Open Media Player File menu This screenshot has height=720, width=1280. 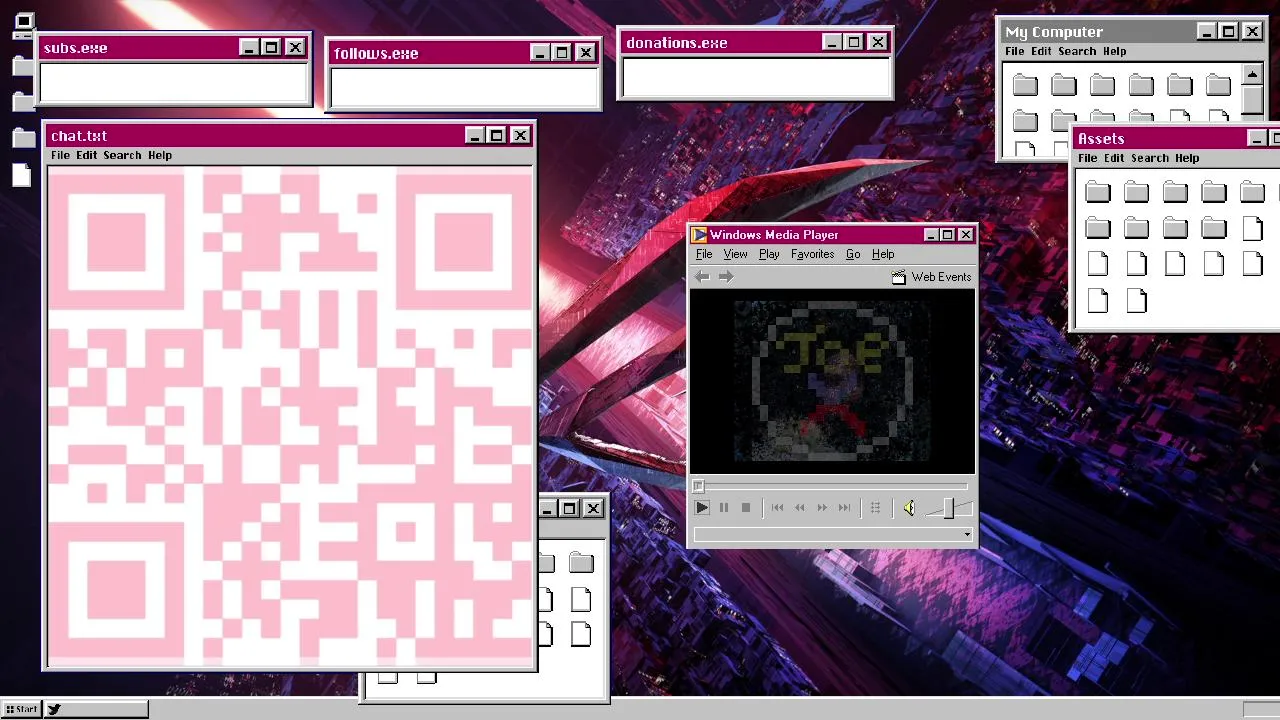click(x=704, y=254)
